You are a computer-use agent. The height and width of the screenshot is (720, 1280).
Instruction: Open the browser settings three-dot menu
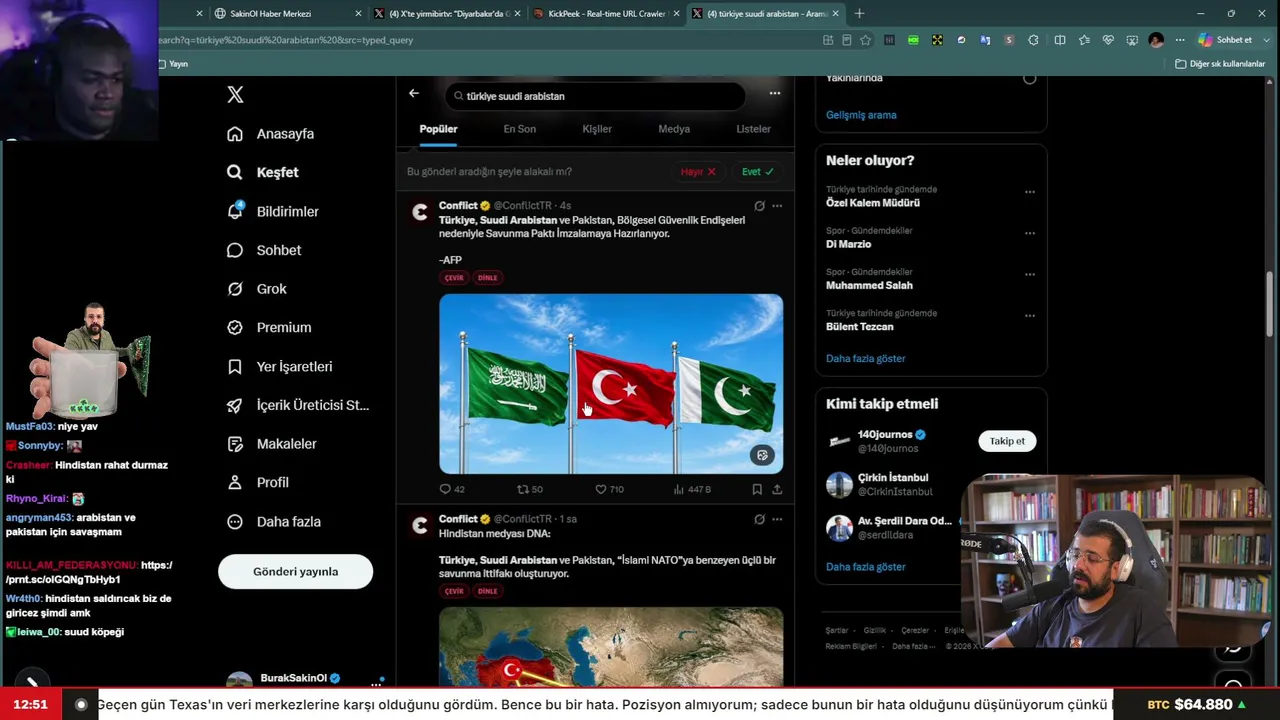pyautogui.click(x=1180, y=40)
